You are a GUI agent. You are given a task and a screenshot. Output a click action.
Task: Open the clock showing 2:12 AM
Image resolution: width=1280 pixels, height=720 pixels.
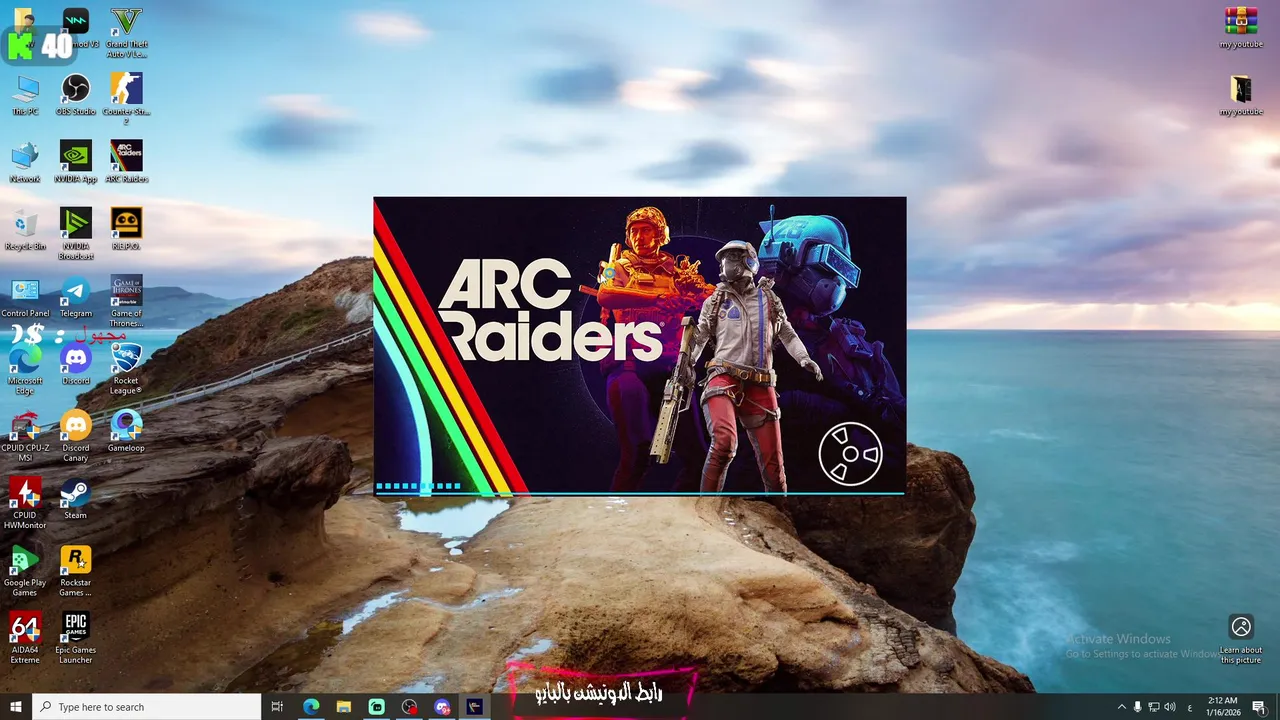(1222, 707)
